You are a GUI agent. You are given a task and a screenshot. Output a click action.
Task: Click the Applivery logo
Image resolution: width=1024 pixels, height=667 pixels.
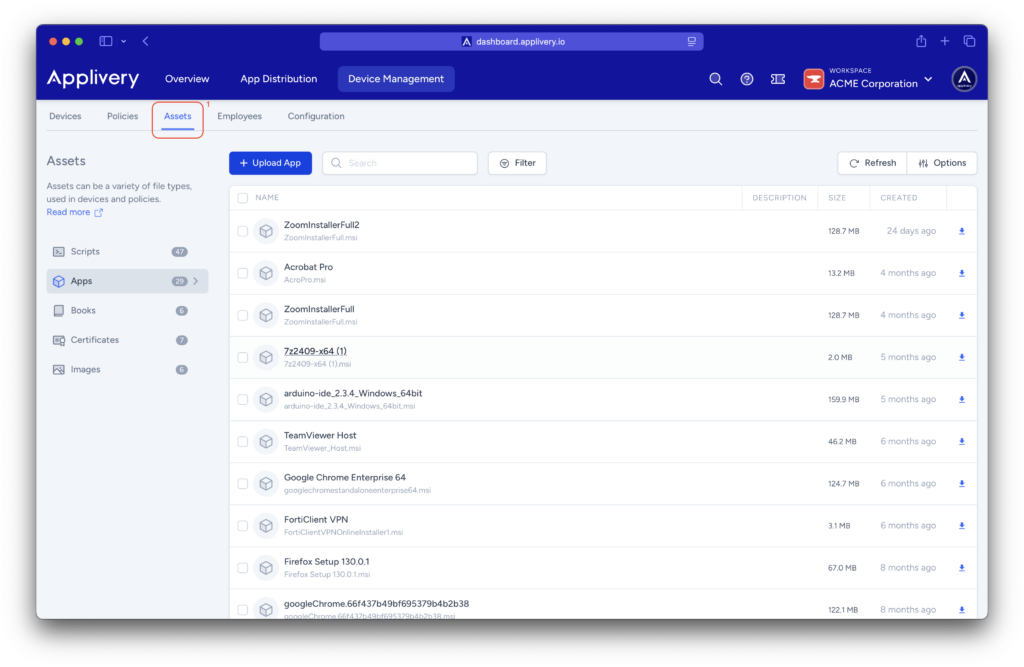tap(93, 78)
